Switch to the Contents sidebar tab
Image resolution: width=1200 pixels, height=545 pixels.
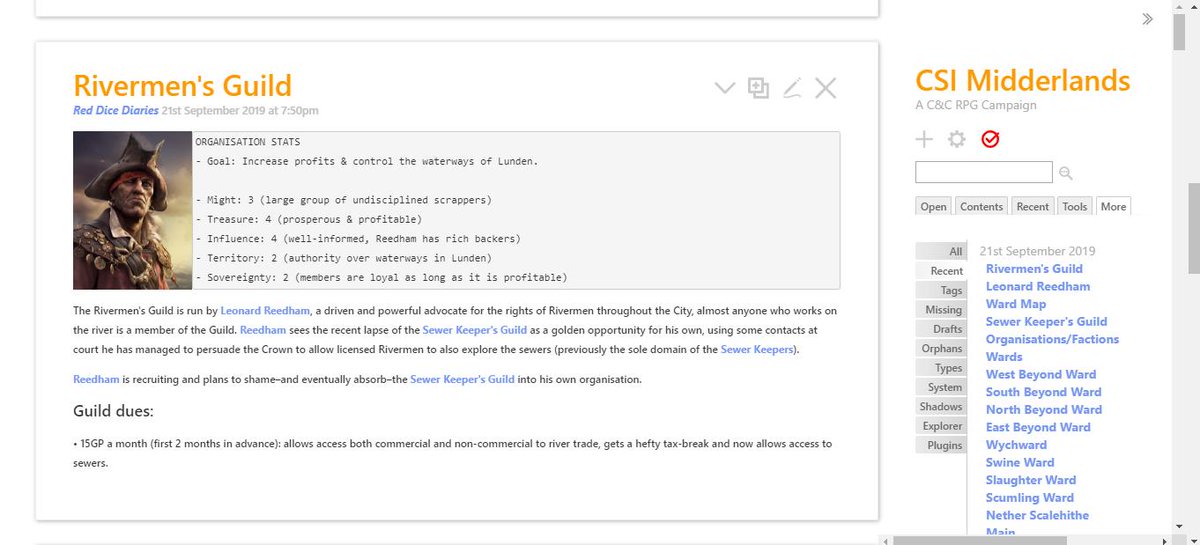tap(981, 206)
